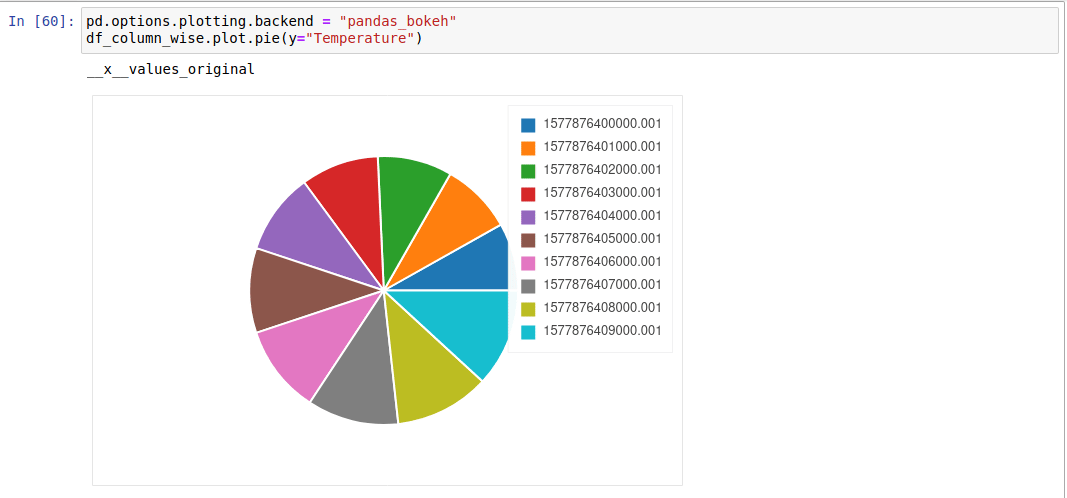Select legend label 1577876404000.001
Screen dimensions: 1067x498
602,216
